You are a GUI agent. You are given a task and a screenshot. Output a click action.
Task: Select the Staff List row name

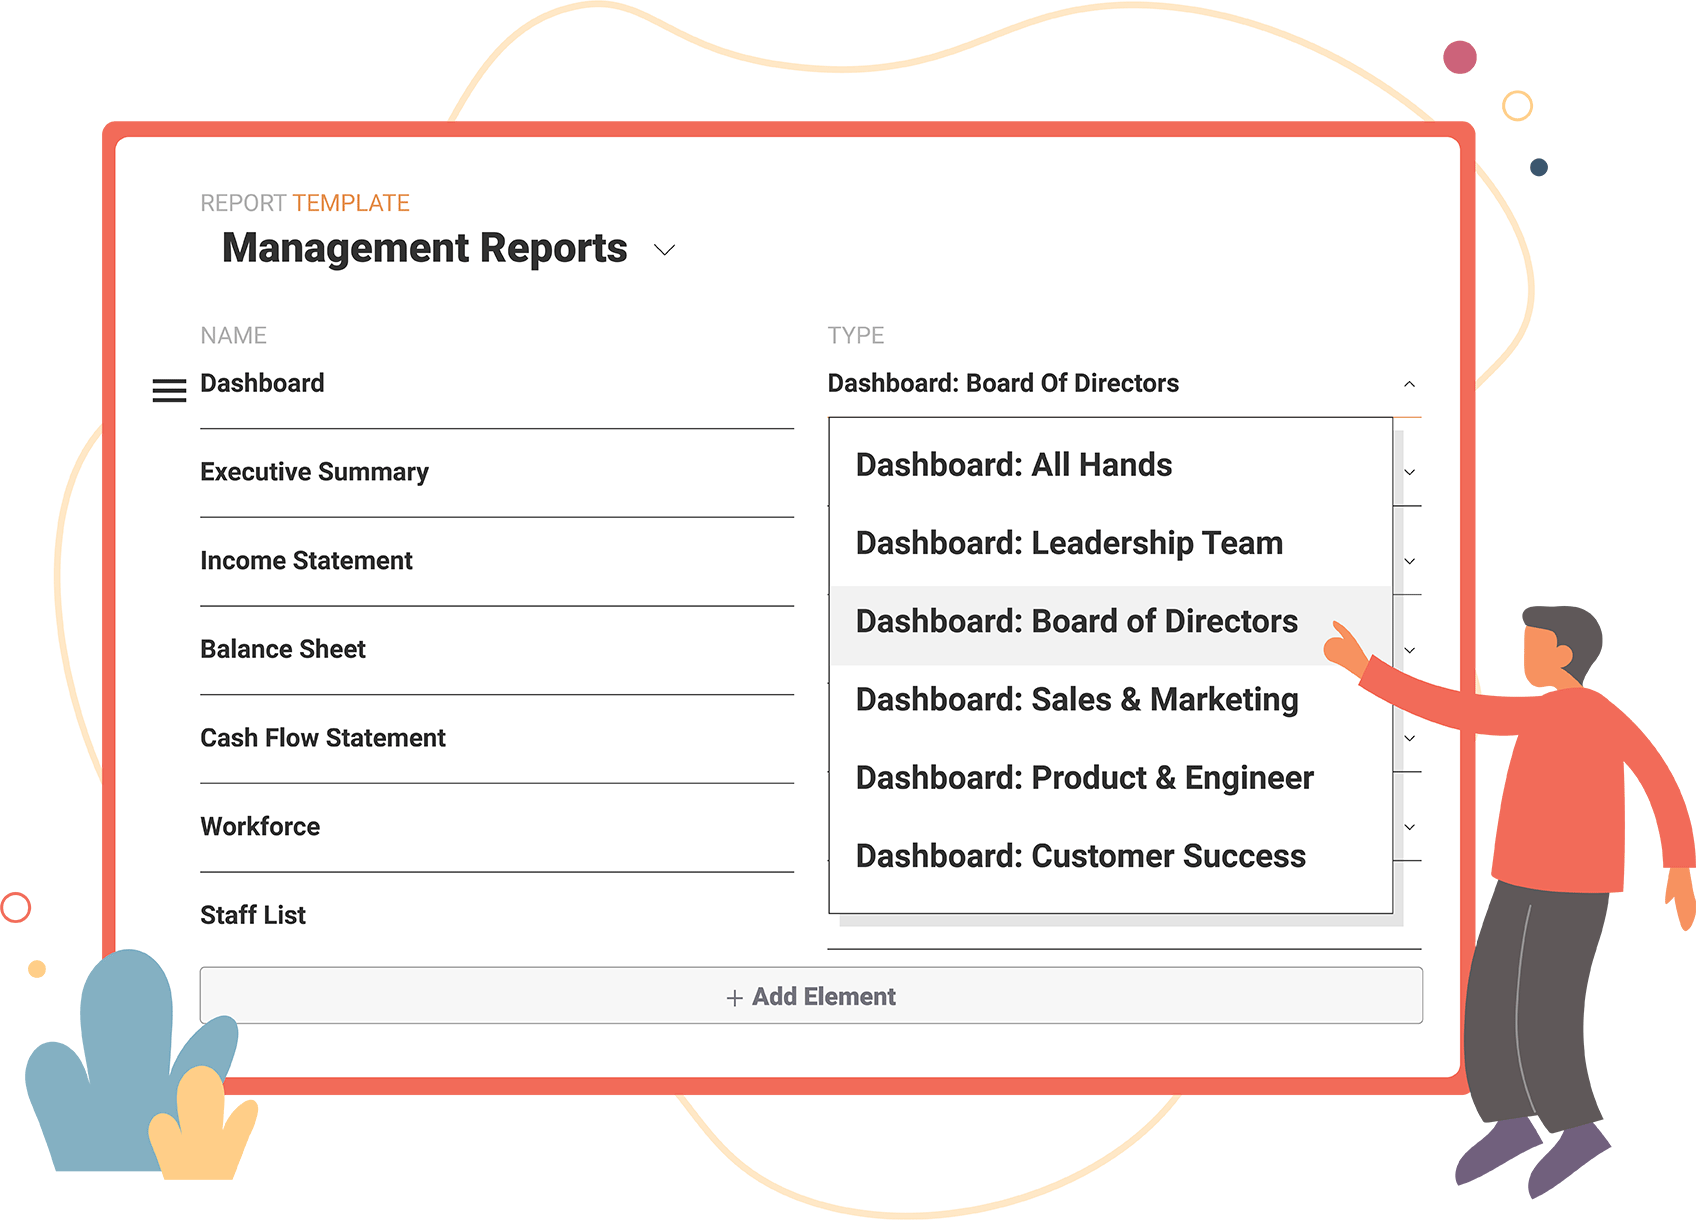pos(253,915)
